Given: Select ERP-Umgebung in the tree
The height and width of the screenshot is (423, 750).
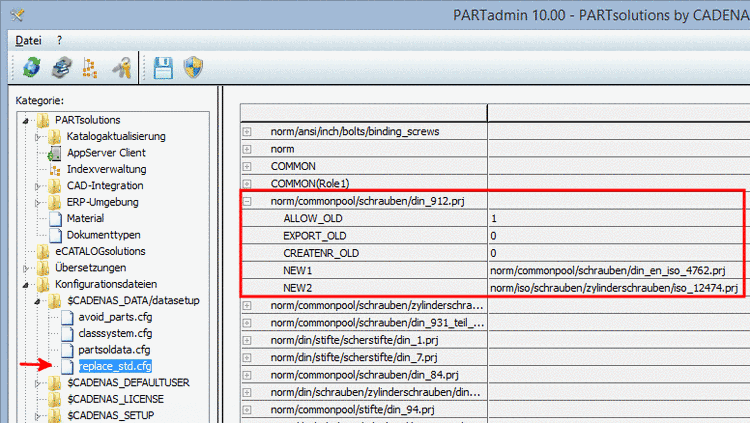Looking at the screenshot, I should [102, 202].
